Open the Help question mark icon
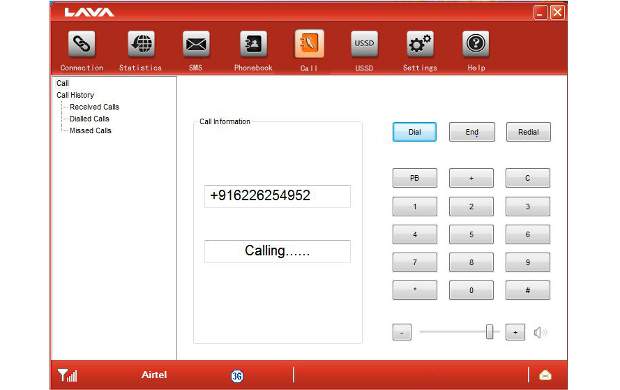Image resolution: width=620 pixels, height=390 pixels. click(x=476, y=44)
